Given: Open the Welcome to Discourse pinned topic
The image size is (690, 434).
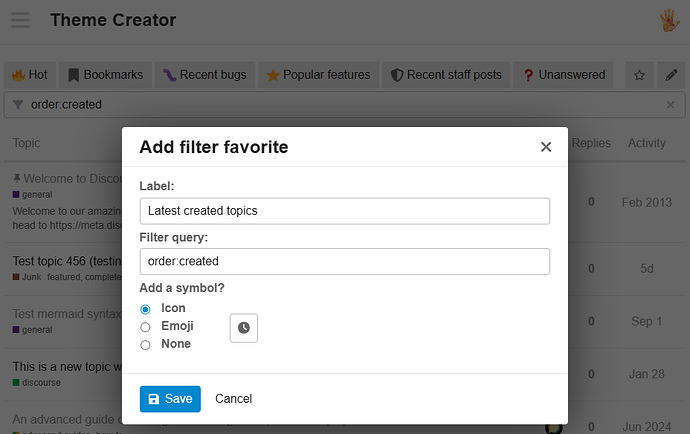Looking at the screenshot, I should [73, 179].
